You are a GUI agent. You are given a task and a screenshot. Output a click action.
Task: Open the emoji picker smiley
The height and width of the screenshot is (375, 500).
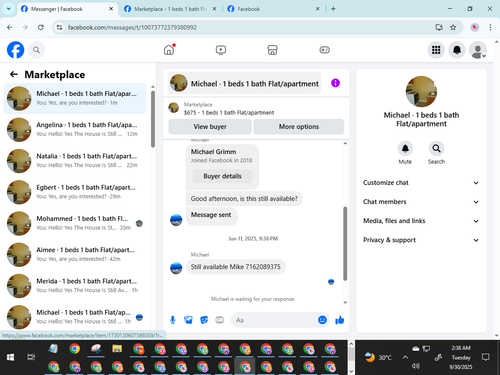pos(322,320)
